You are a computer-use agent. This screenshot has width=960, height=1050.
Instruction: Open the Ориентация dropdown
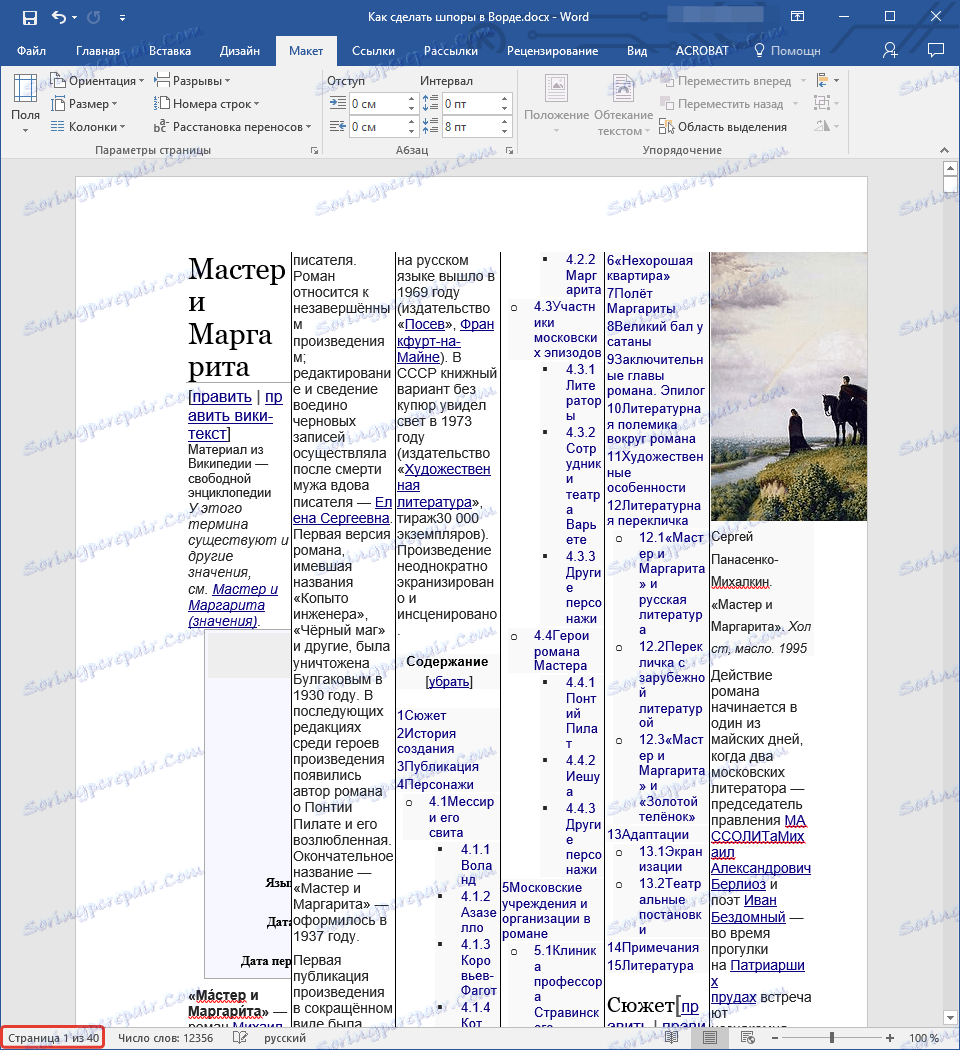pos(97,81)
